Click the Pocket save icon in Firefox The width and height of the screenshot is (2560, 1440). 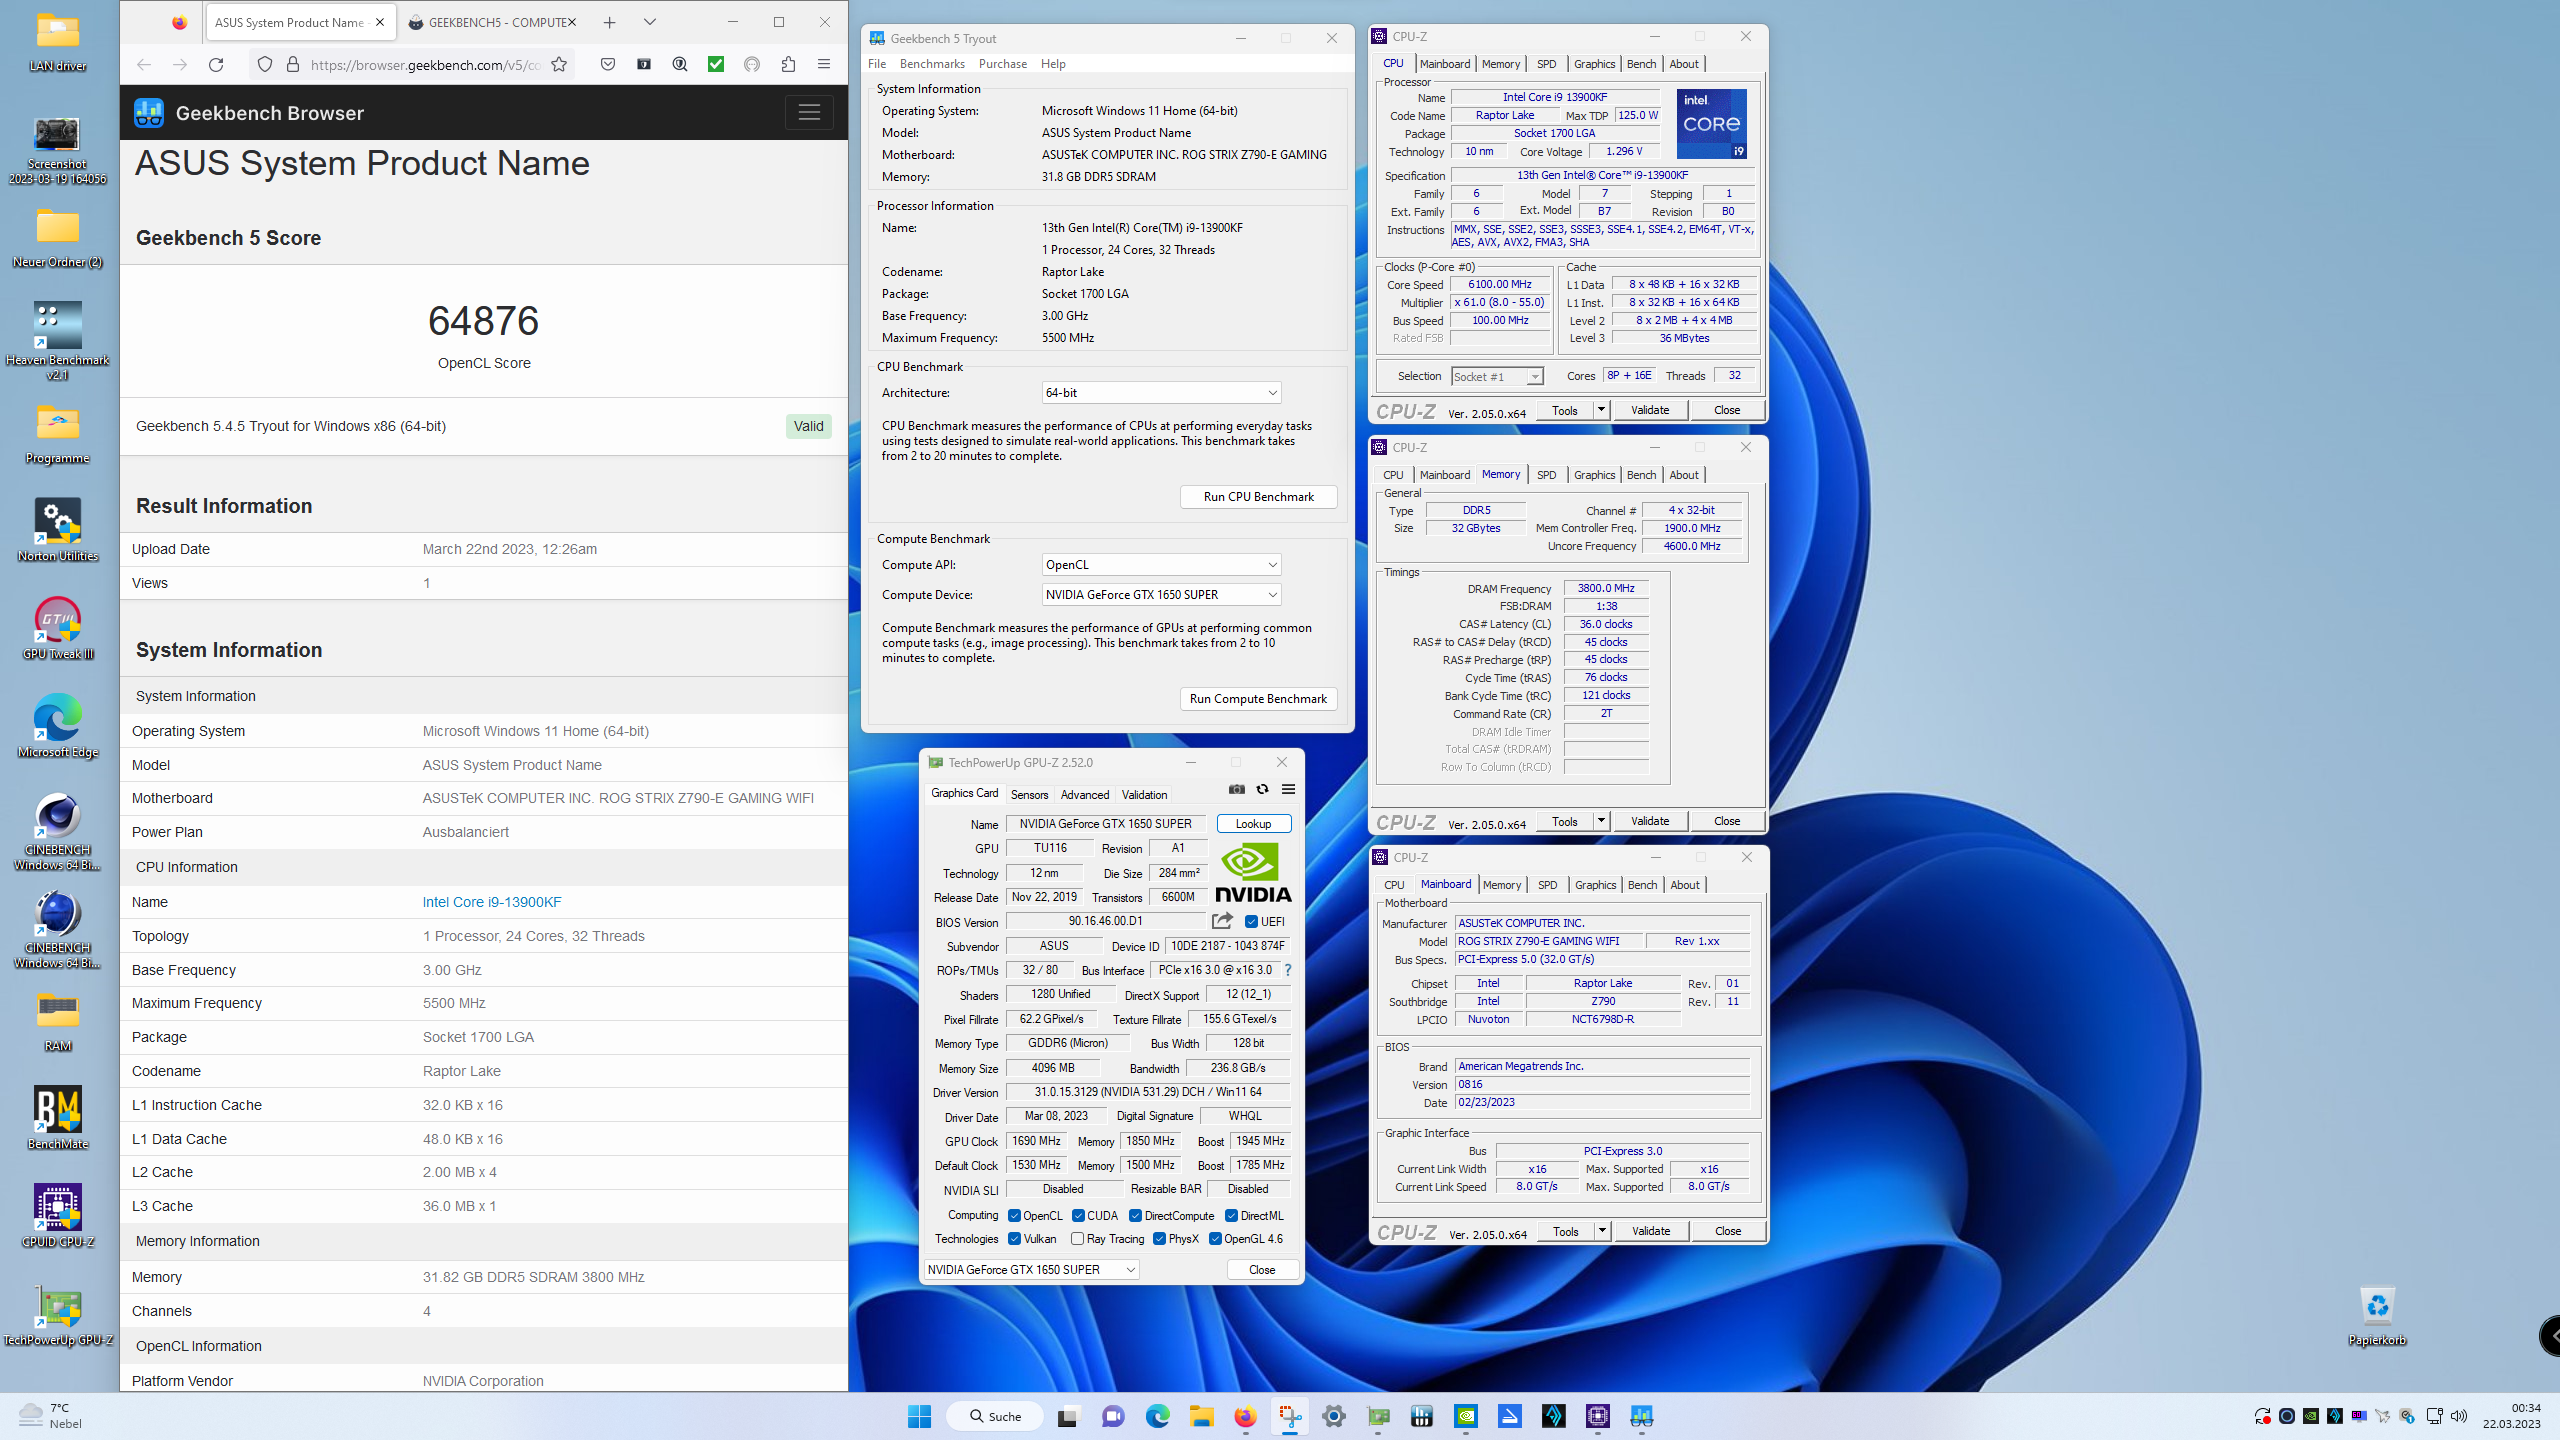tap(608, 64)
